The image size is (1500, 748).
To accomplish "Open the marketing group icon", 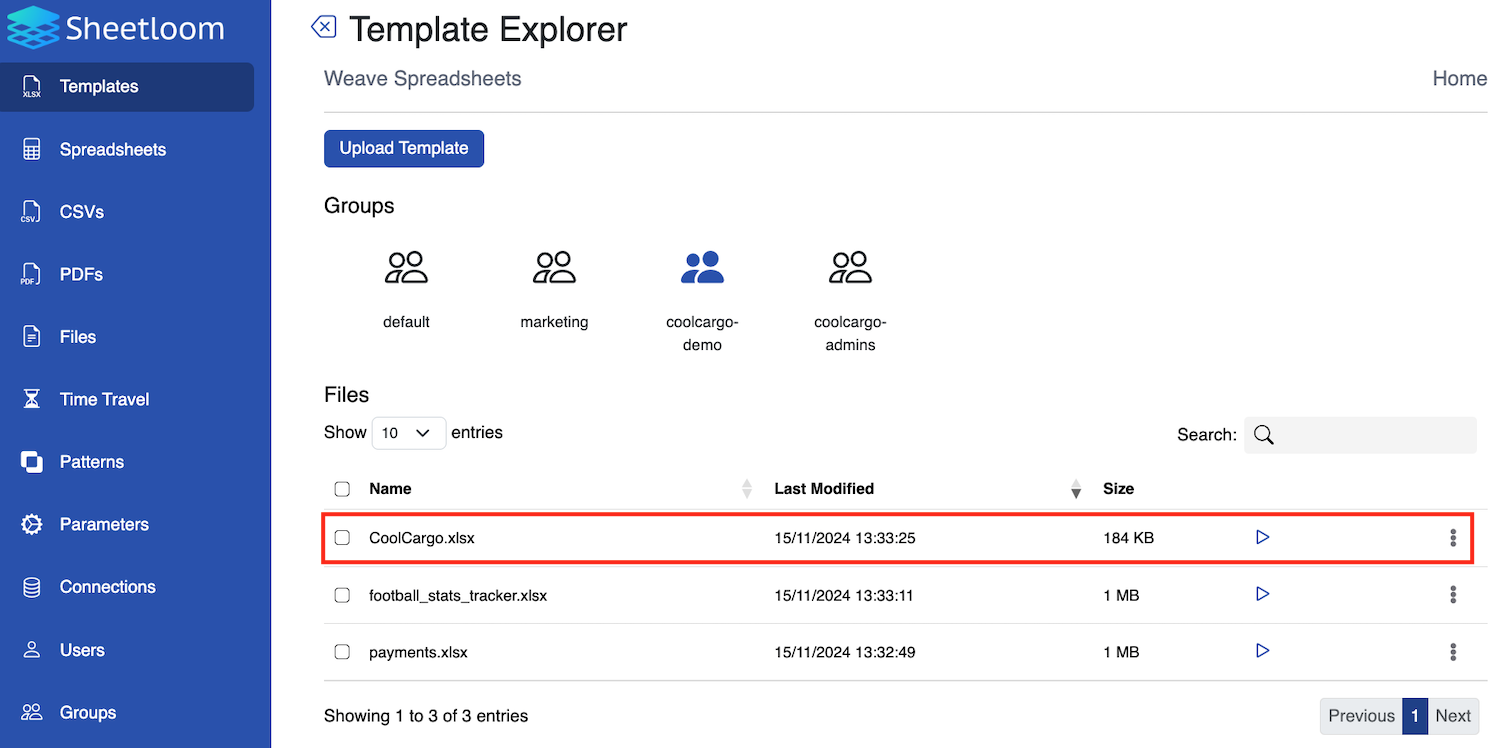I will tap(554, 267).
